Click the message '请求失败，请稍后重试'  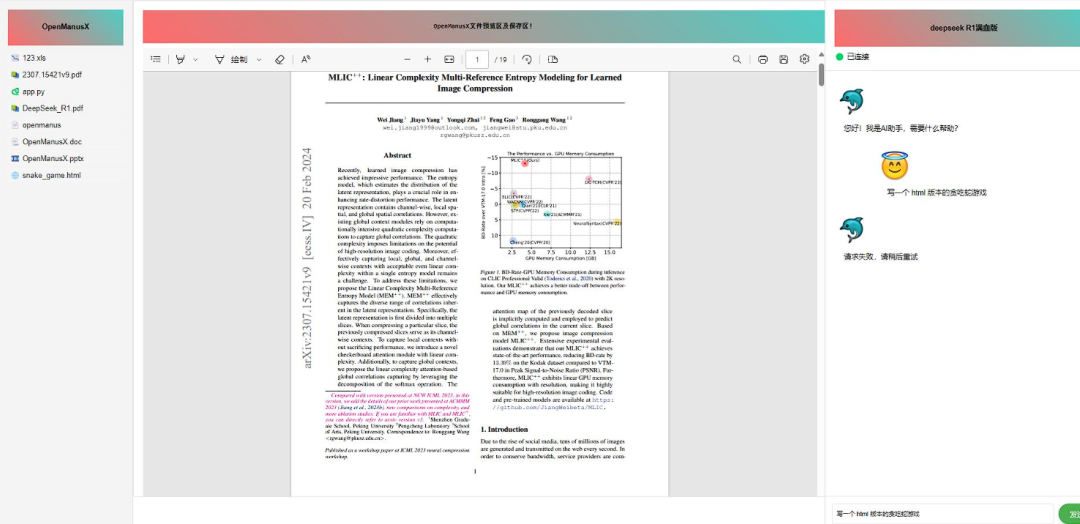pyautogui.click(x=880, y=257)
